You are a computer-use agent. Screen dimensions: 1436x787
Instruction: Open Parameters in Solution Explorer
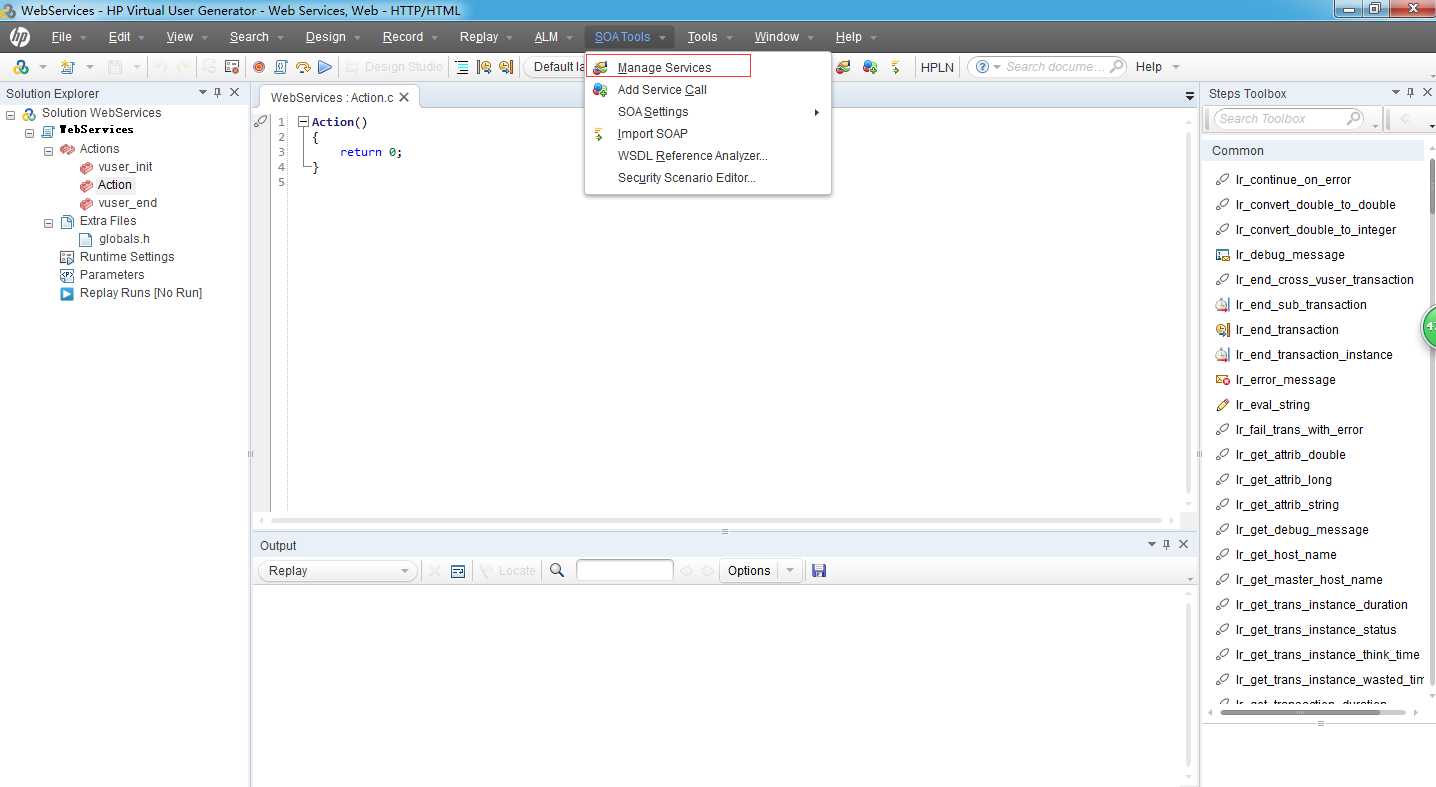click(x=112, y=275)
